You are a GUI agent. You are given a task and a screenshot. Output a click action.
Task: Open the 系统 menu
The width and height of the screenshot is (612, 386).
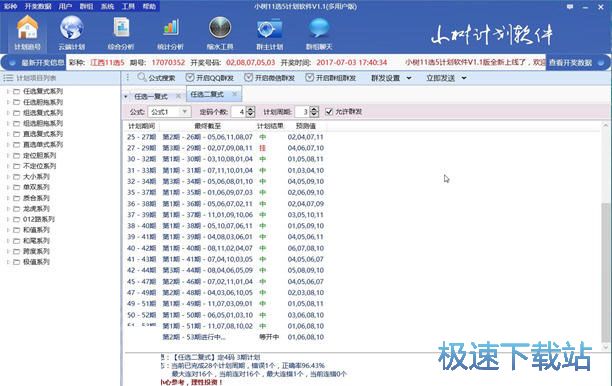click(107, 6)
